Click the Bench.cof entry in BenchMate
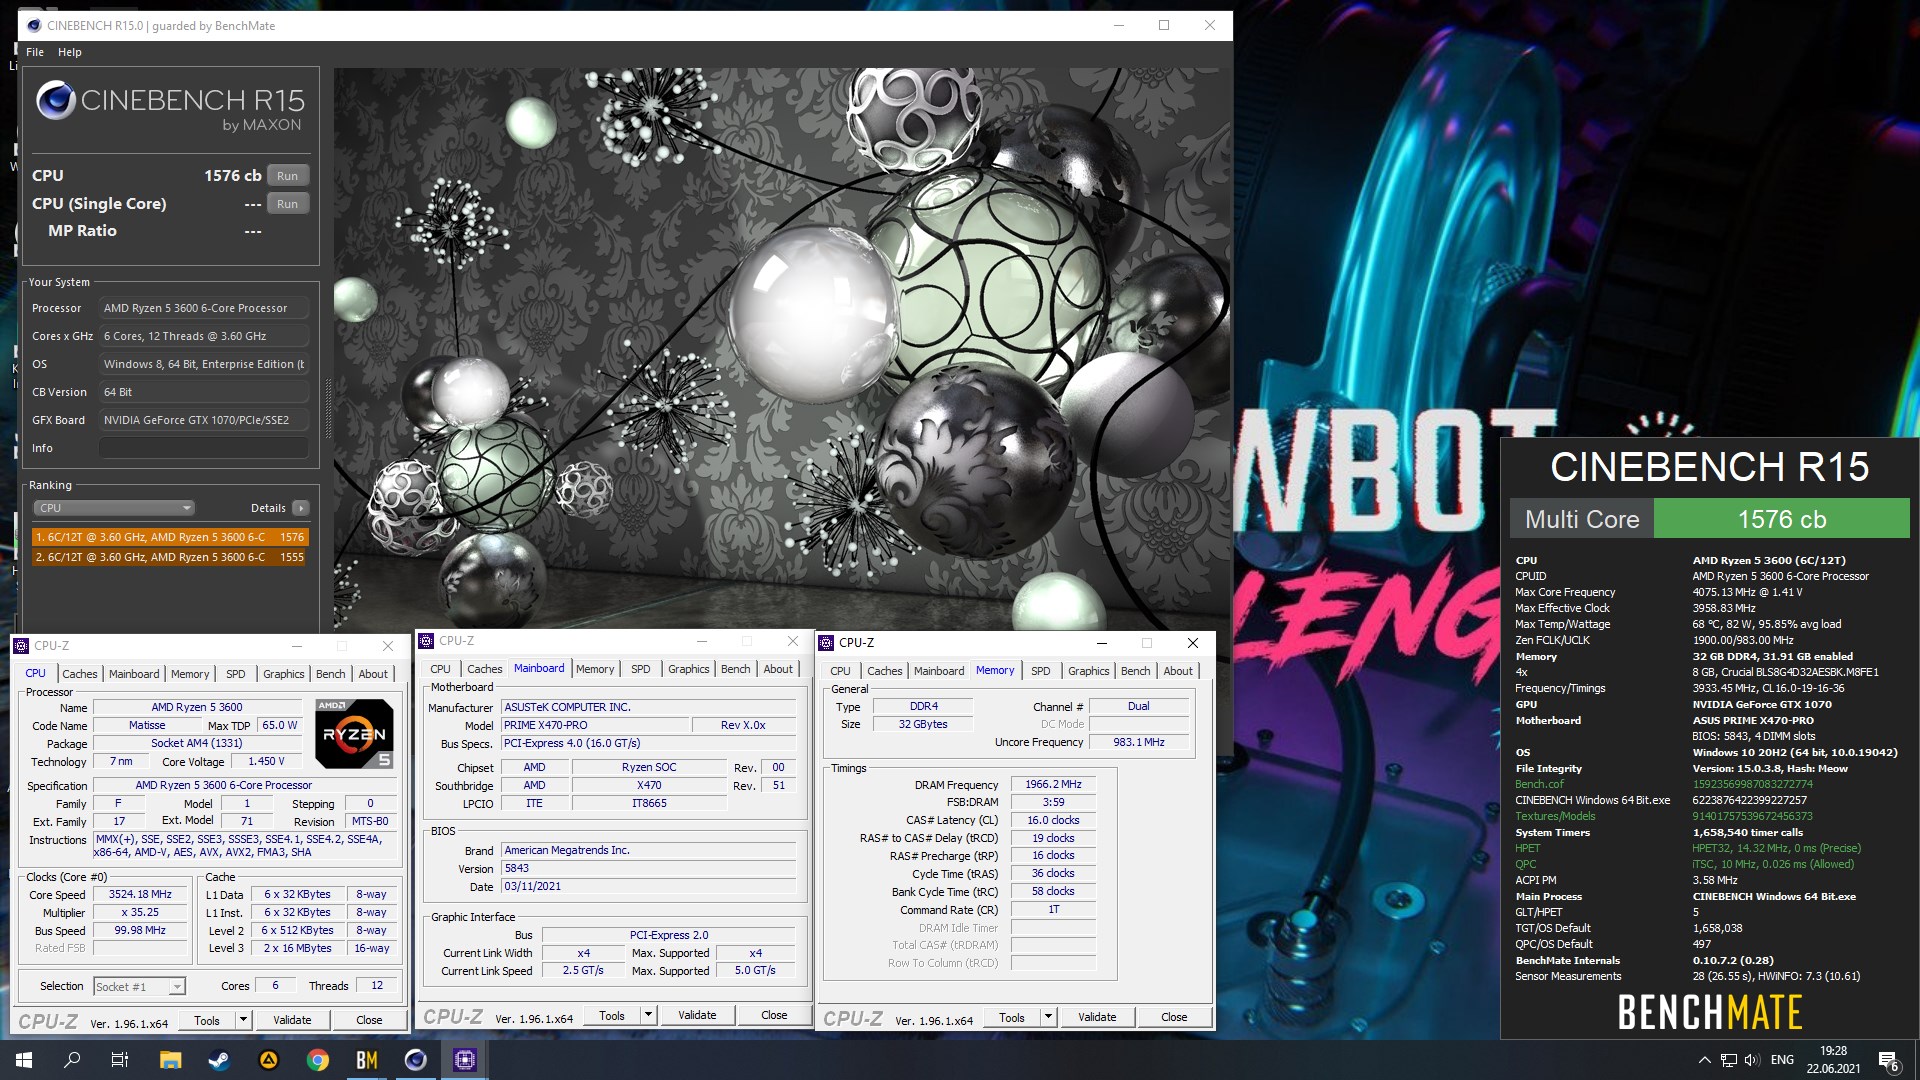This screenshot has height=1080, width=1920. (x=1539, y=785)
